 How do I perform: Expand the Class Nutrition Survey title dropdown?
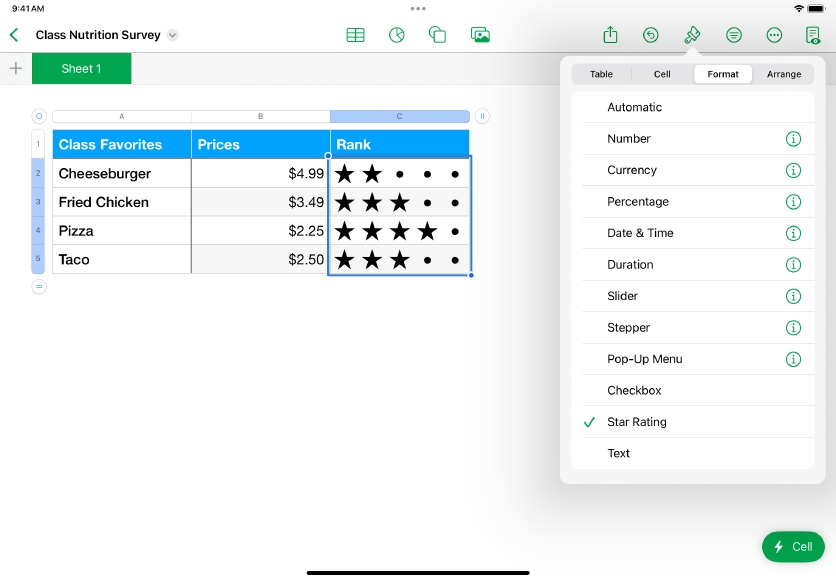(x=172, y=35)
